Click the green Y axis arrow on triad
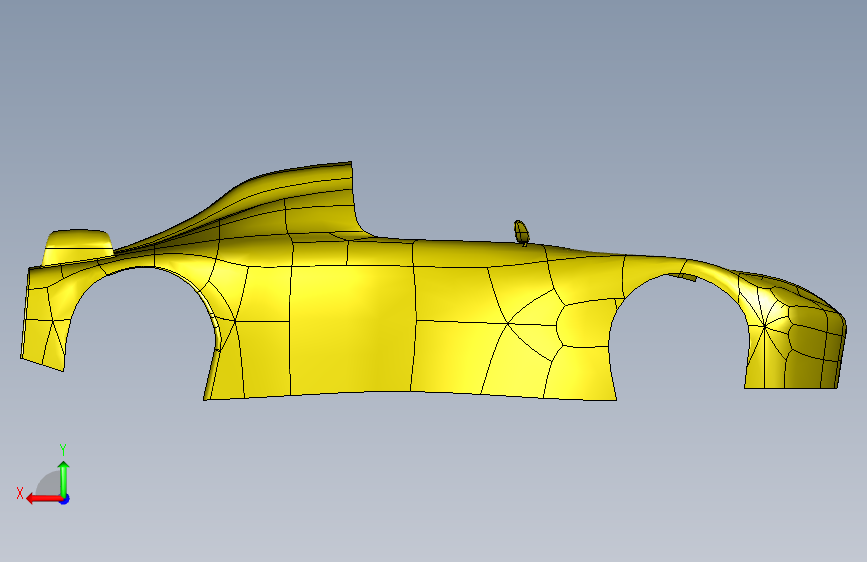Image resolution: width=867 pixels, height=562 pixels. [x=64, y=478]
